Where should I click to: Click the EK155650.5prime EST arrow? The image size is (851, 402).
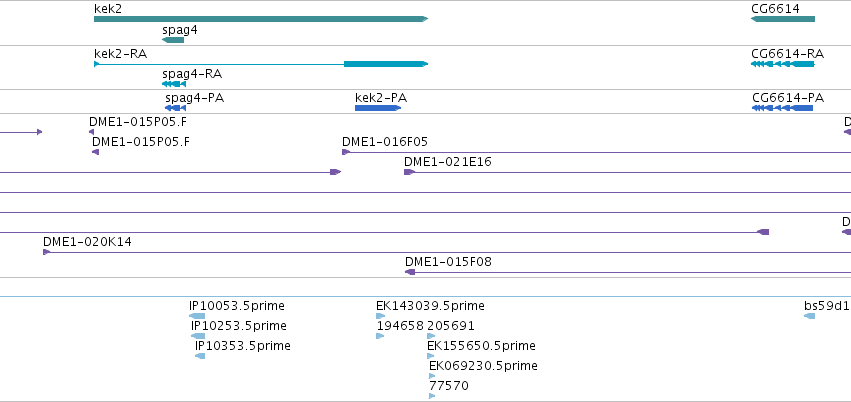pos(431,356)
